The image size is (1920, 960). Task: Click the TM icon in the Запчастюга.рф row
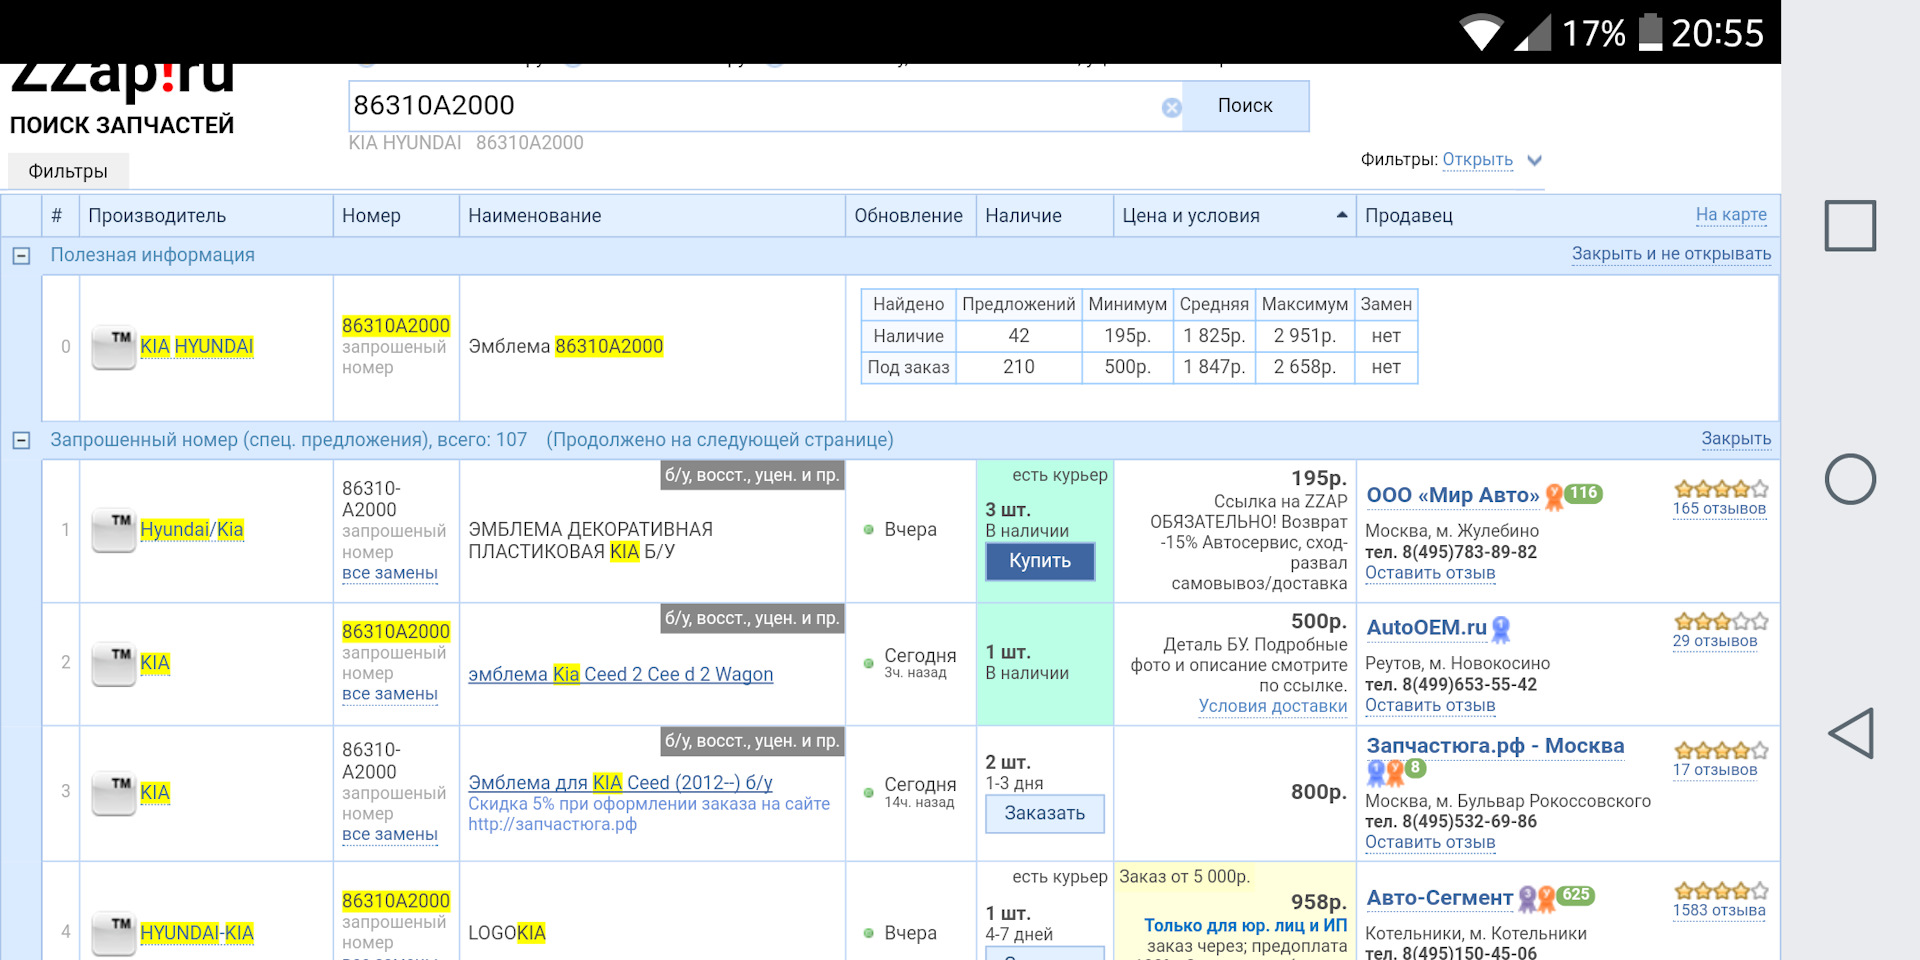tap(114, 793)
